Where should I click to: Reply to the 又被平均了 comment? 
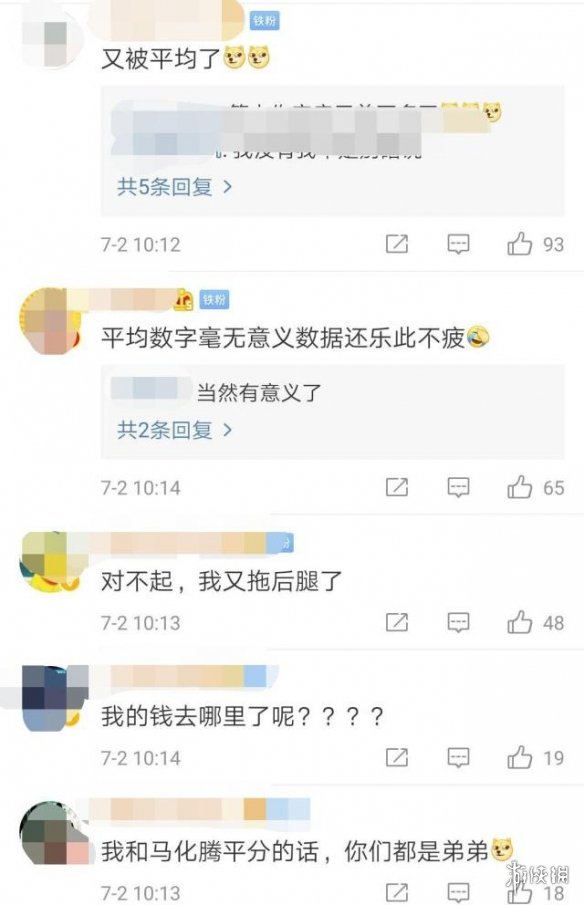pos(458,244)
